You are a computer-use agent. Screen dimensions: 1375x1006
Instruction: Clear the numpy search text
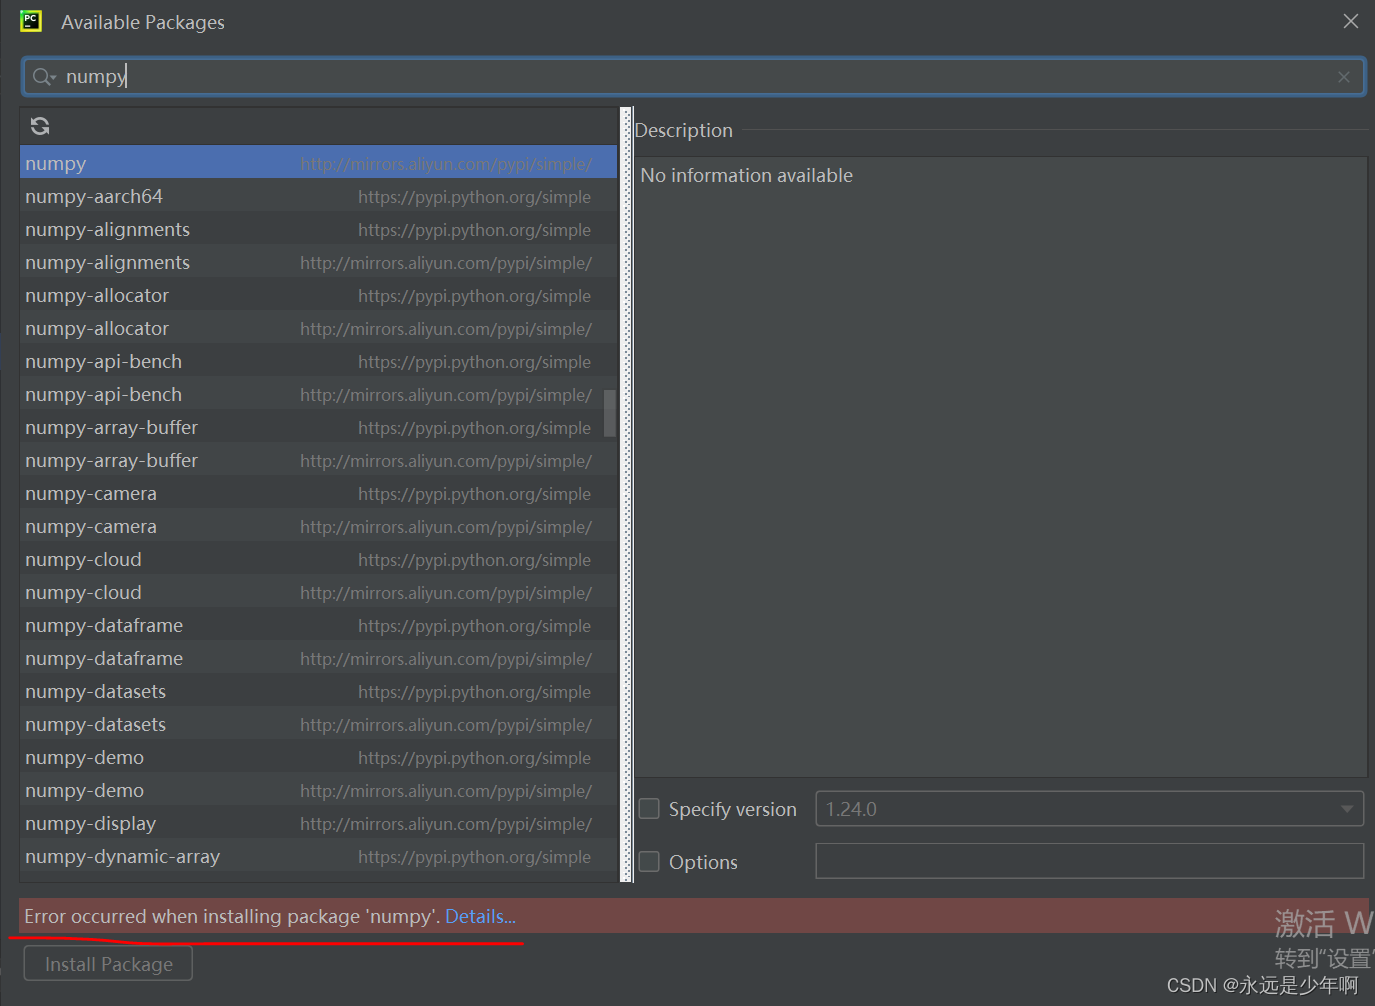point(1343,76)
